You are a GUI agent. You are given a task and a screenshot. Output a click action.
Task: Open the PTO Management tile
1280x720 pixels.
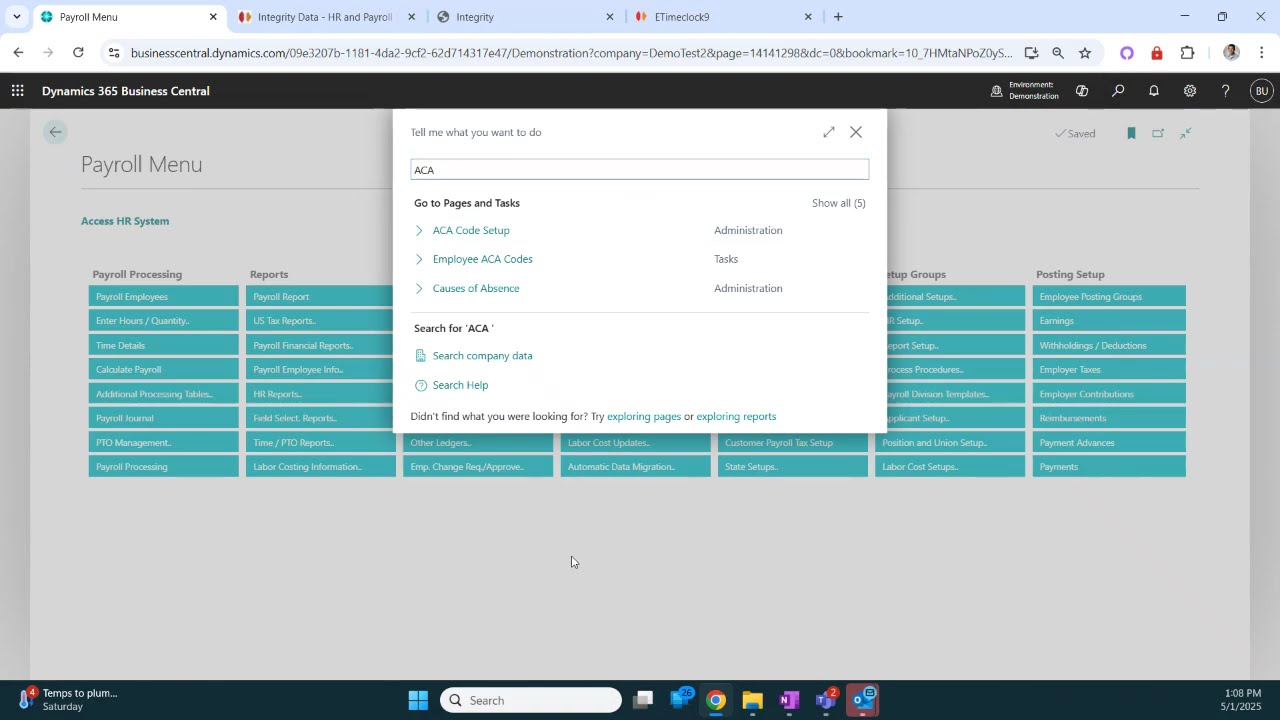164,443
